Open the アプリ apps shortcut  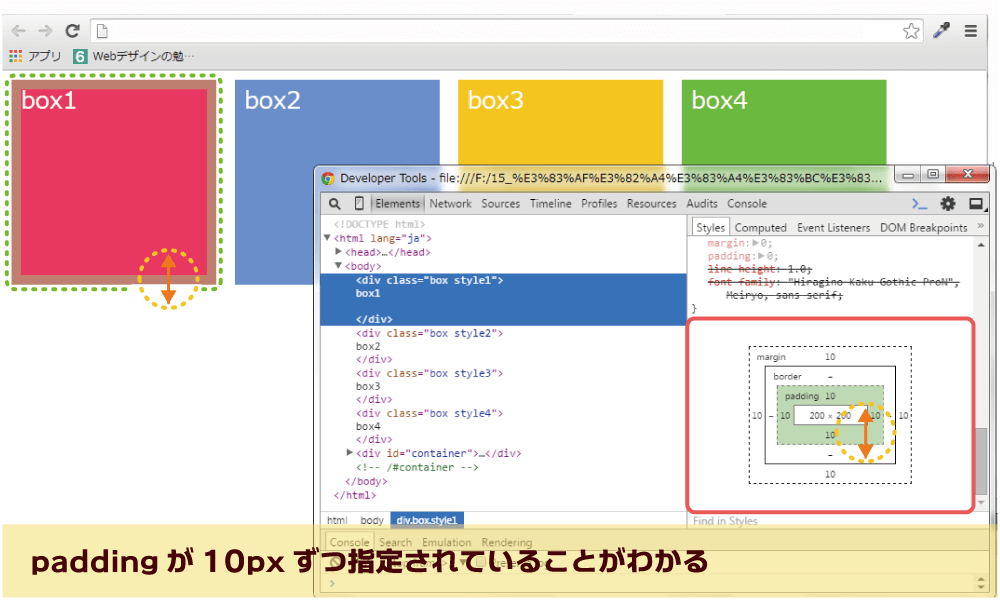[35, 56]
